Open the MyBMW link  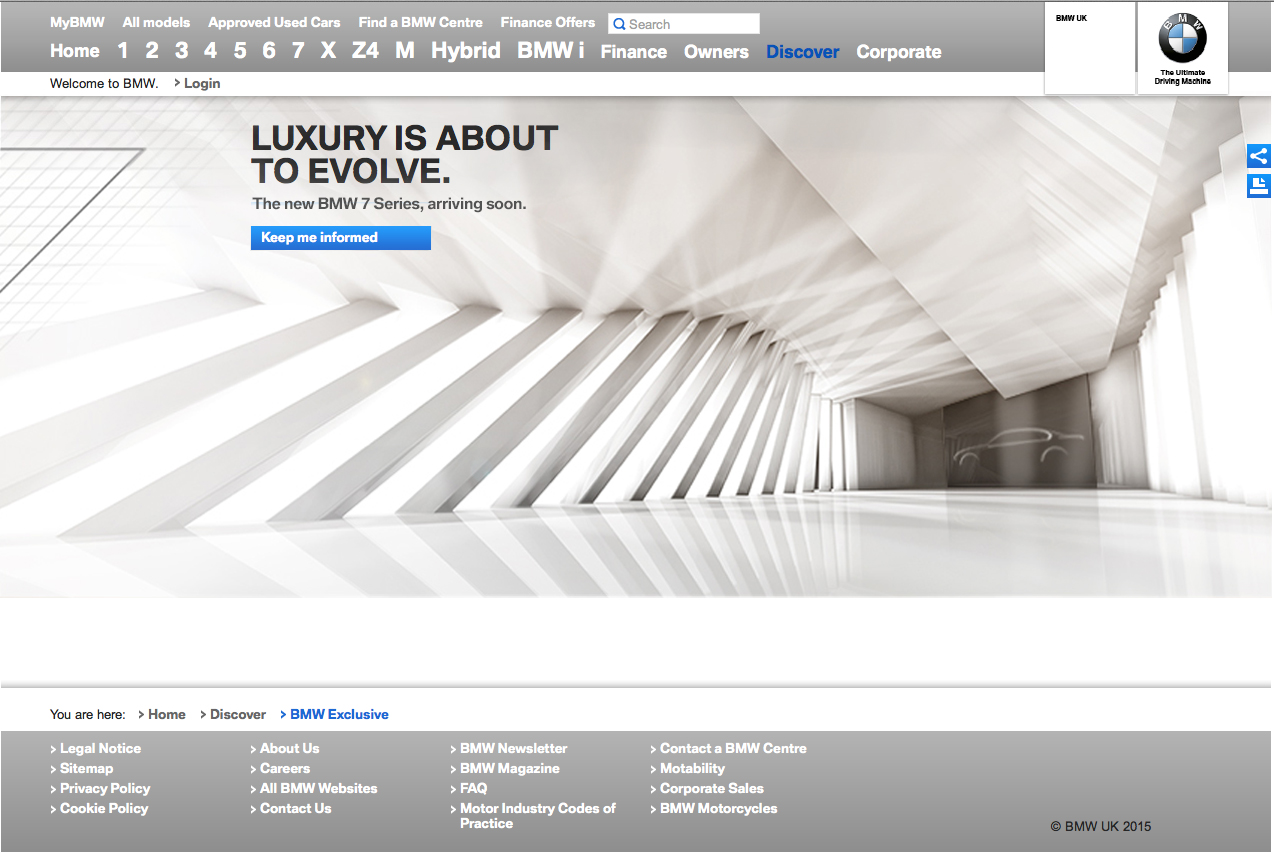77,22
